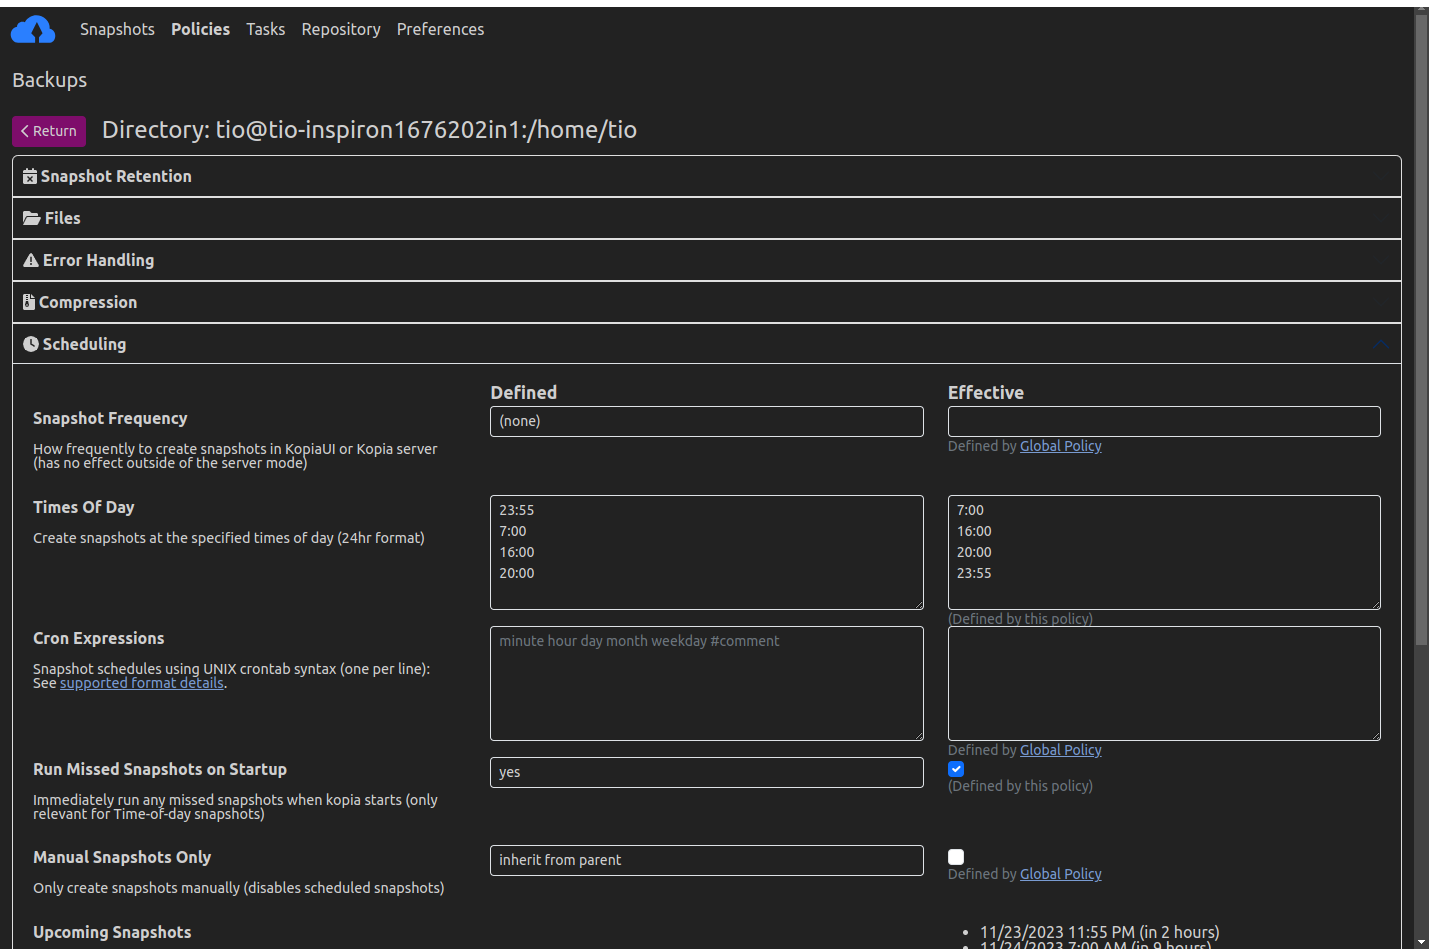Screen dimensions: 1429x950
Task: Click the Cron Expressions defined text area
Action: [707, 683]
